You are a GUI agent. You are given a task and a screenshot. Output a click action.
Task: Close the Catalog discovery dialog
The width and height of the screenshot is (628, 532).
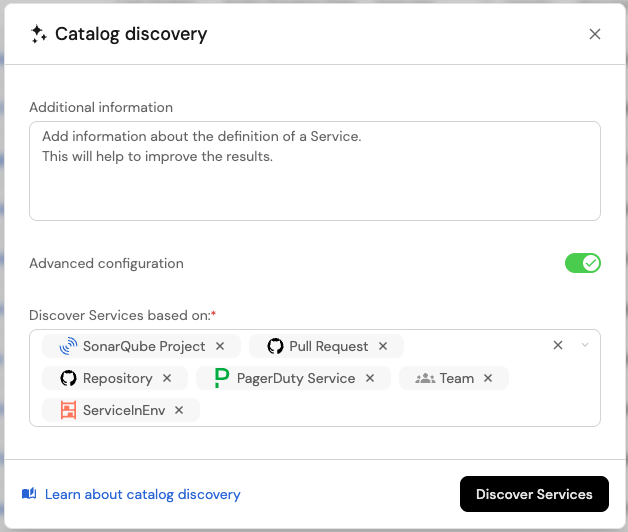click(595, 34)
